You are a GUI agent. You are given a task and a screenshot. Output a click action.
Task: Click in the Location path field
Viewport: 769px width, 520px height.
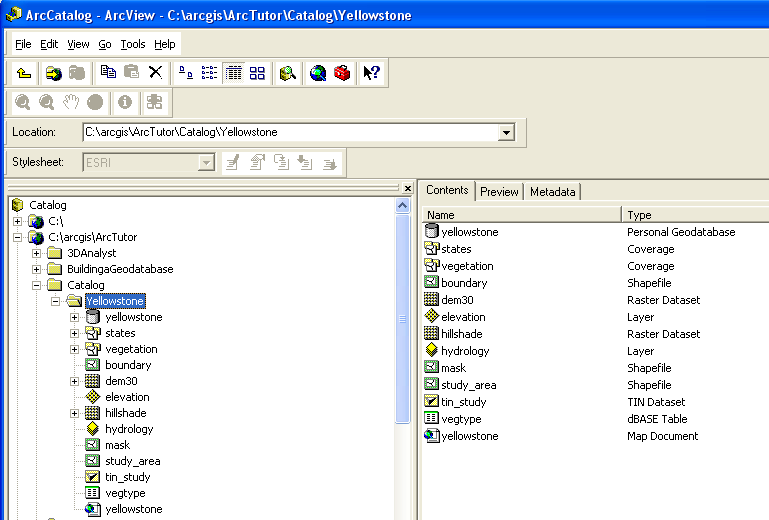[291, 132]
